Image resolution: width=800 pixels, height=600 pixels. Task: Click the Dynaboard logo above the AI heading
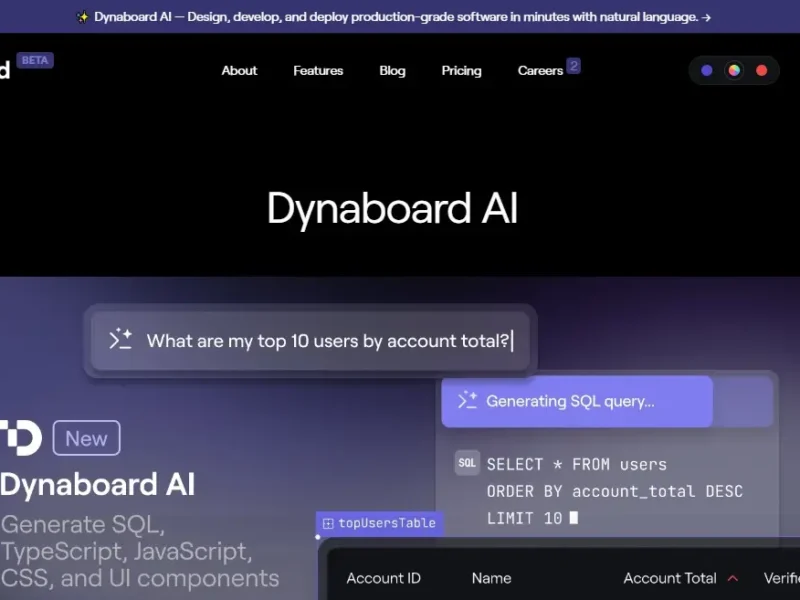[x=21, y=438]
